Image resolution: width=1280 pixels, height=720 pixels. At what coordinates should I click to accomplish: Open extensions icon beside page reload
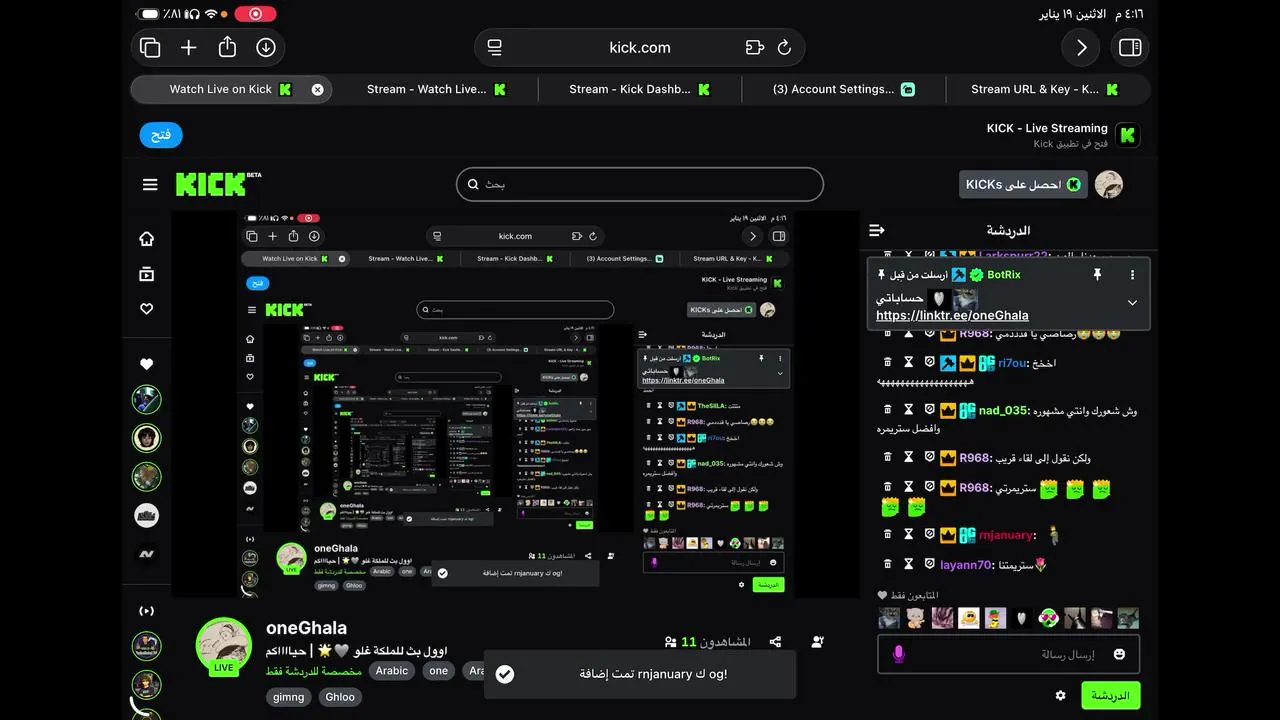coord(755,47)
